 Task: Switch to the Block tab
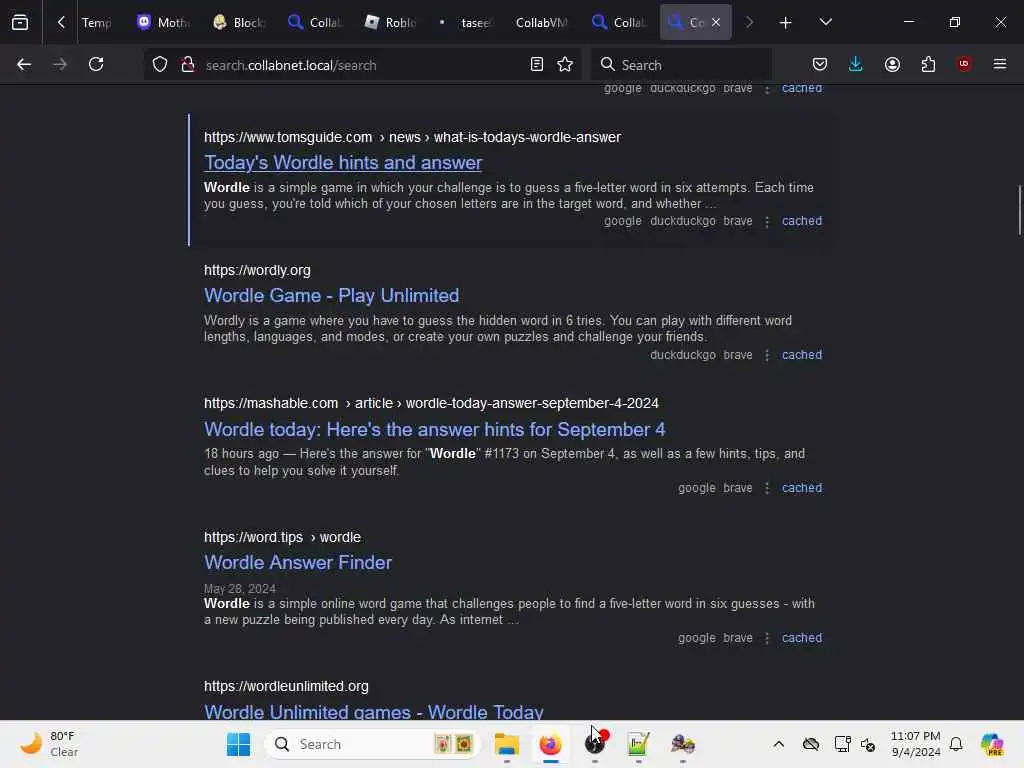[x=239, y=23]
